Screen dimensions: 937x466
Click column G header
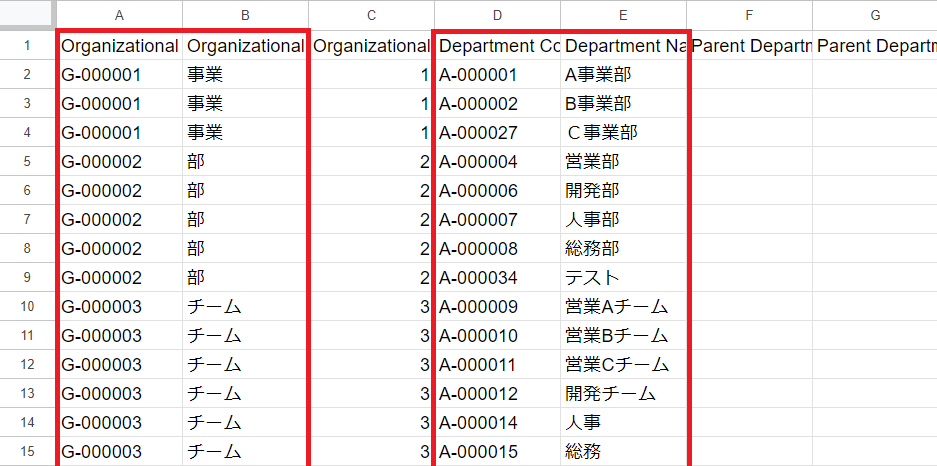coord(874,15)
